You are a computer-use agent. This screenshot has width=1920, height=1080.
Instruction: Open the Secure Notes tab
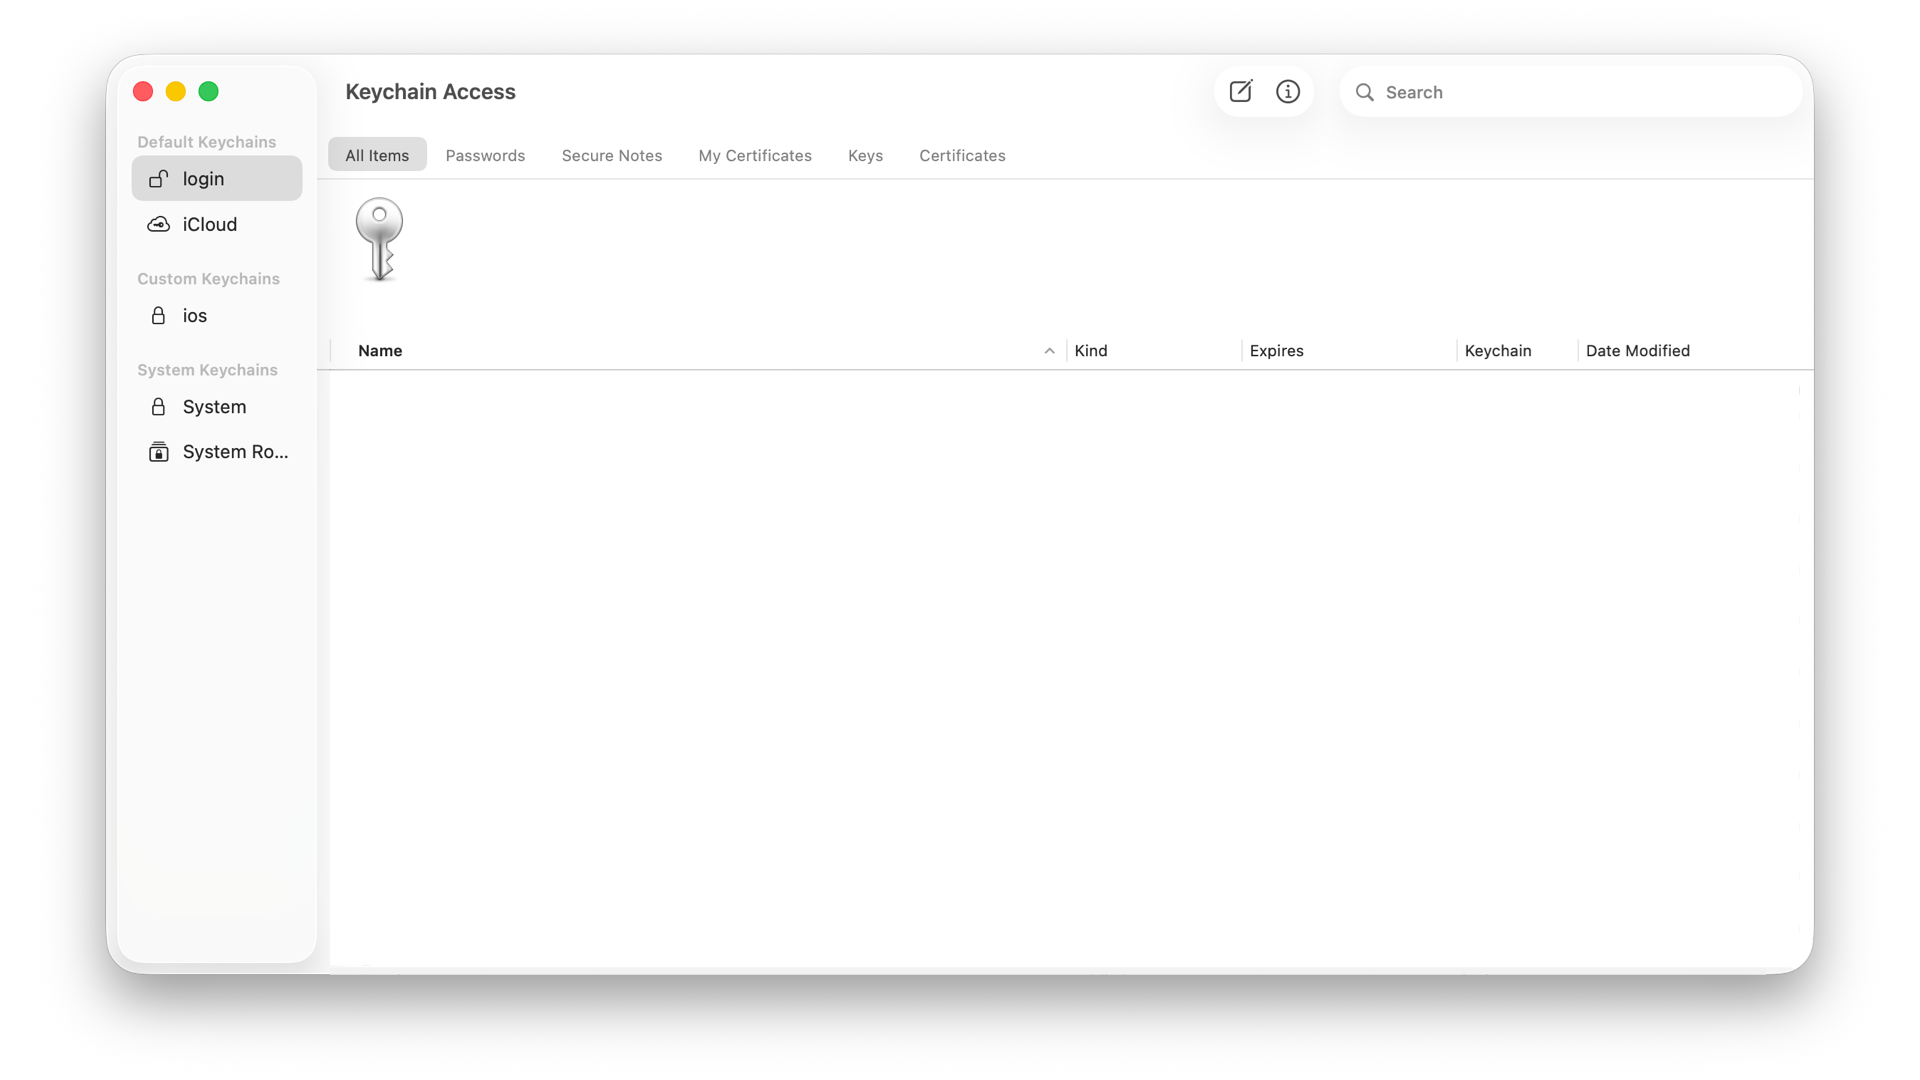[612, 155]
